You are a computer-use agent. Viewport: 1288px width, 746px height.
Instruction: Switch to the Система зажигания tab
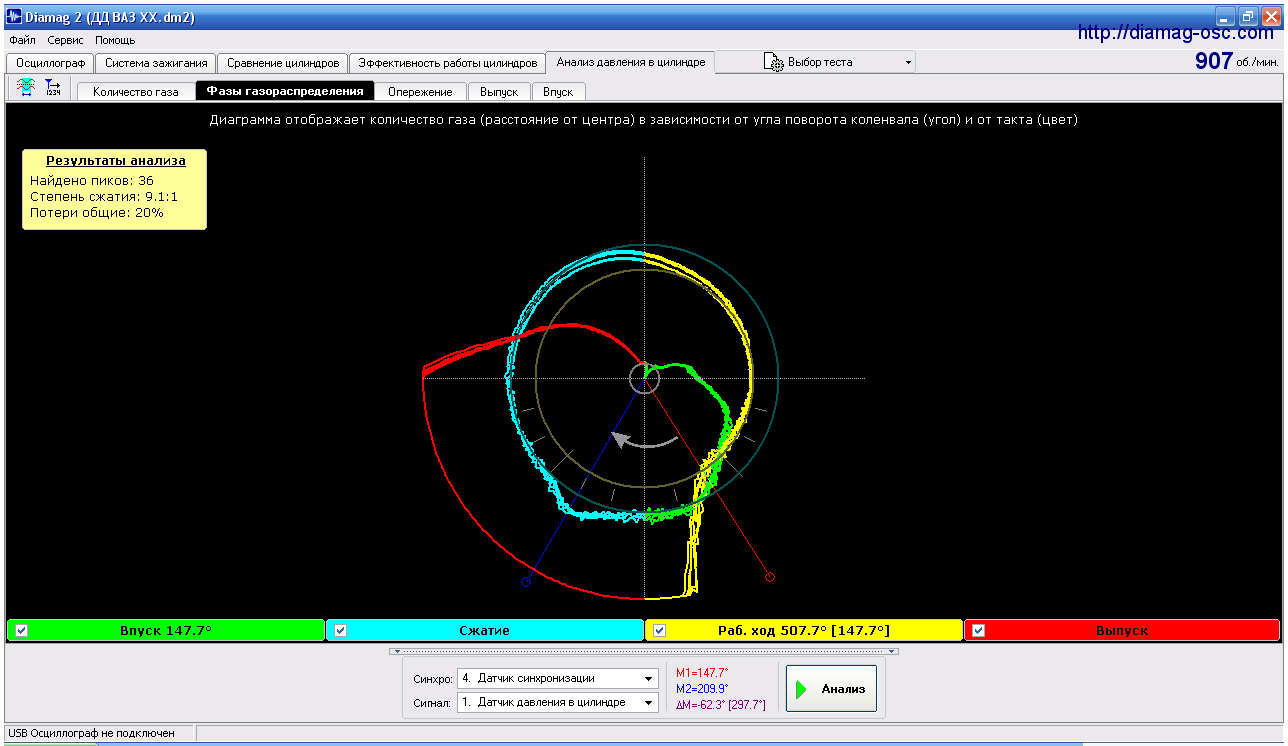156,63
